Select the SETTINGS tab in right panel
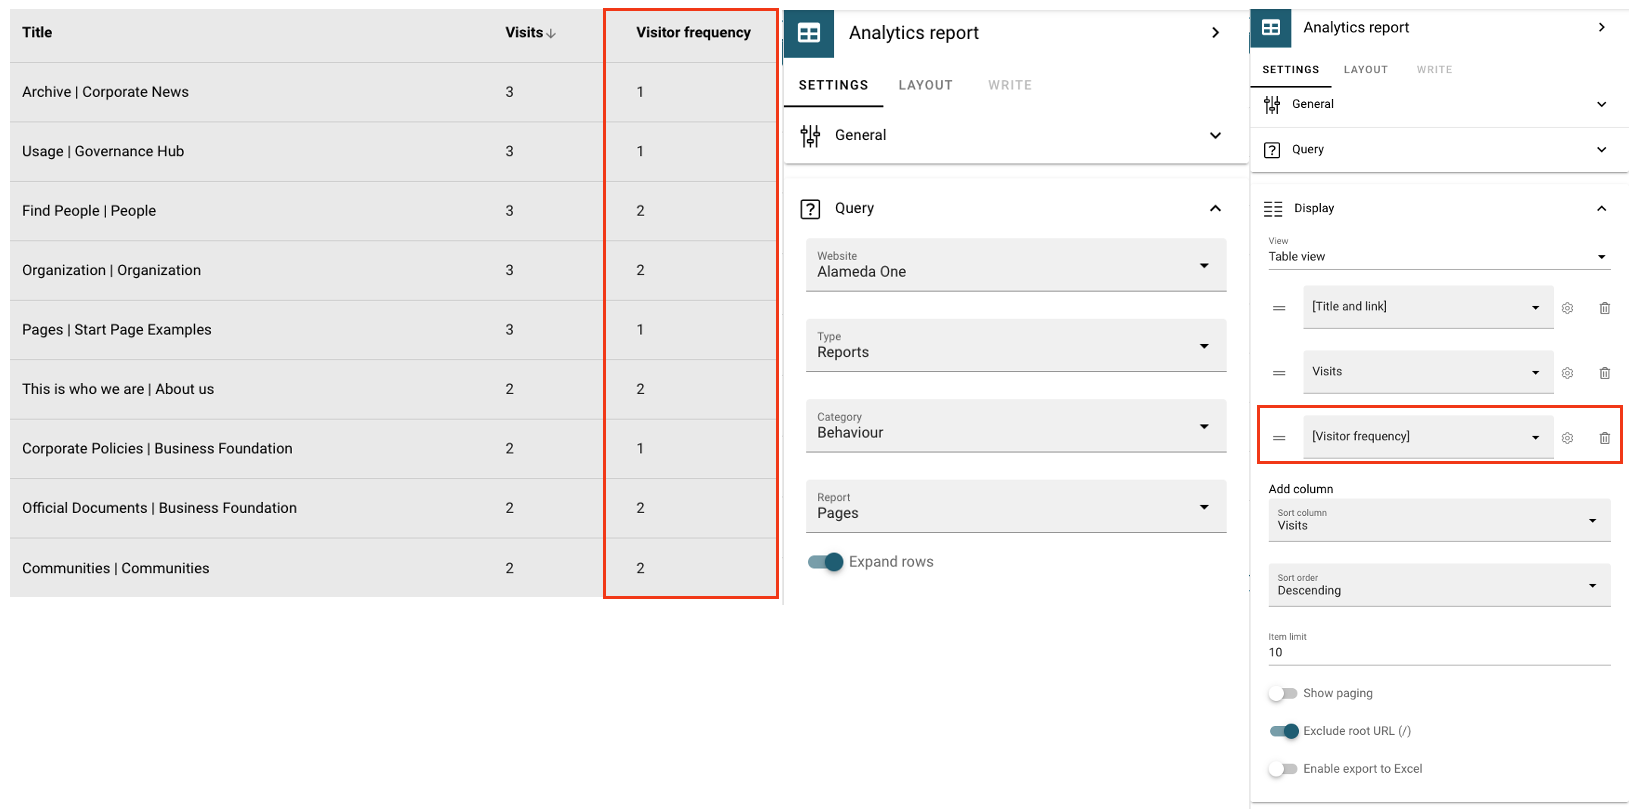1638x809 pixels. 1290,70
